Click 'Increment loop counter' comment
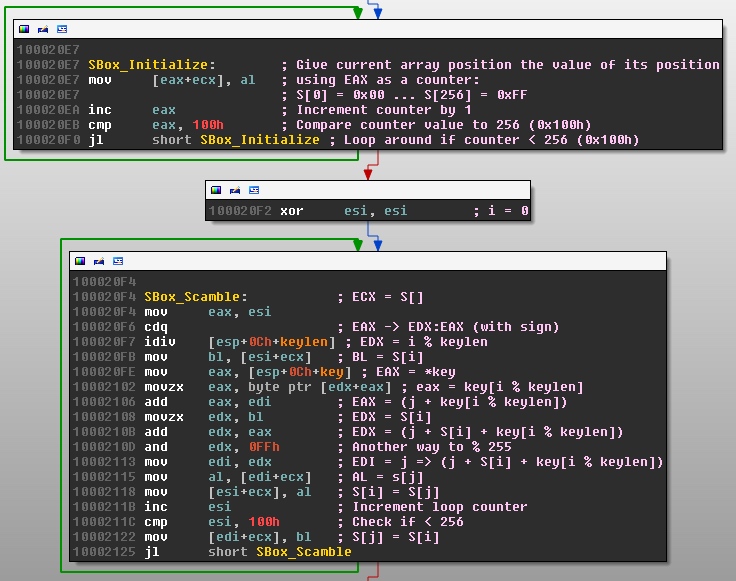736x581 pixels. pyautogui.click(x=440, y=507)
